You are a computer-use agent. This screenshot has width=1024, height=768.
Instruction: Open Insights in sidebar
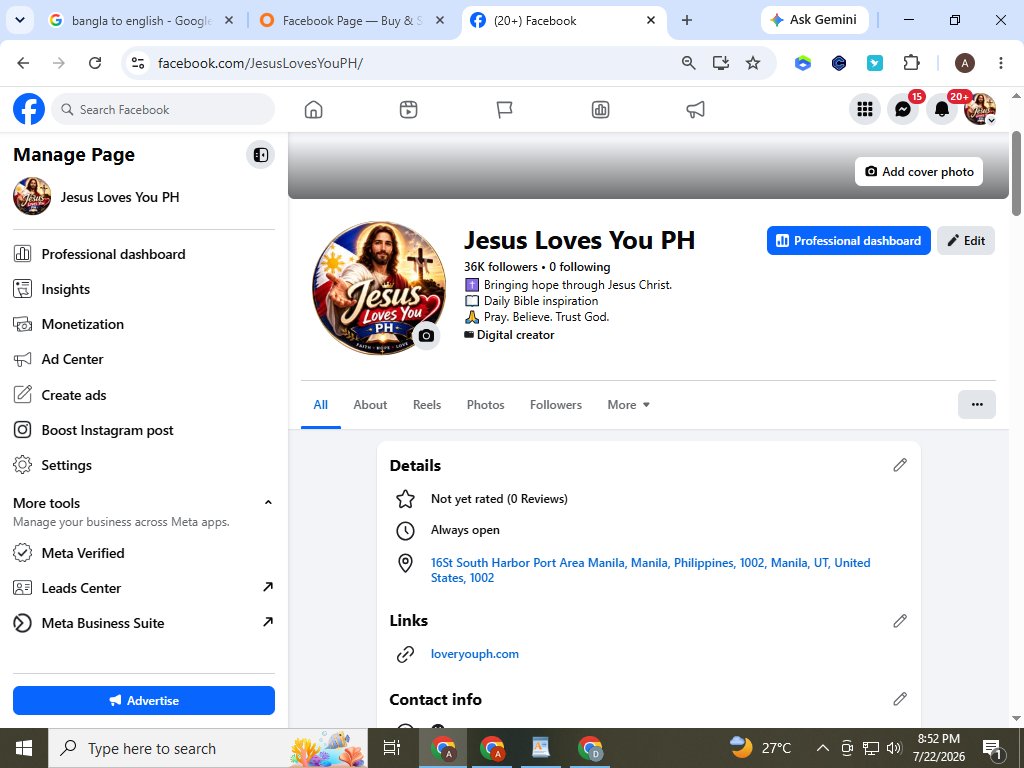pos(144,289)
